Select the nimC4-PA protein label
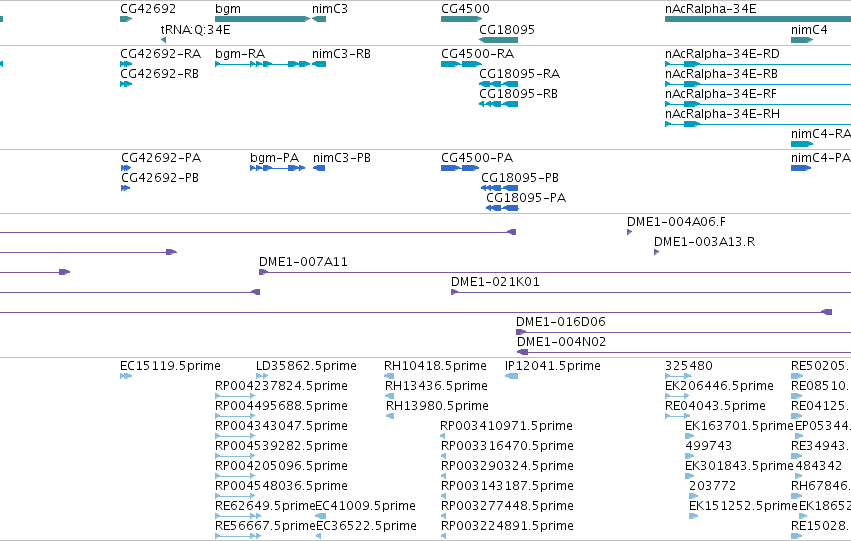The image size is (851, 541). pyautogui.click(x=821, y=158)
